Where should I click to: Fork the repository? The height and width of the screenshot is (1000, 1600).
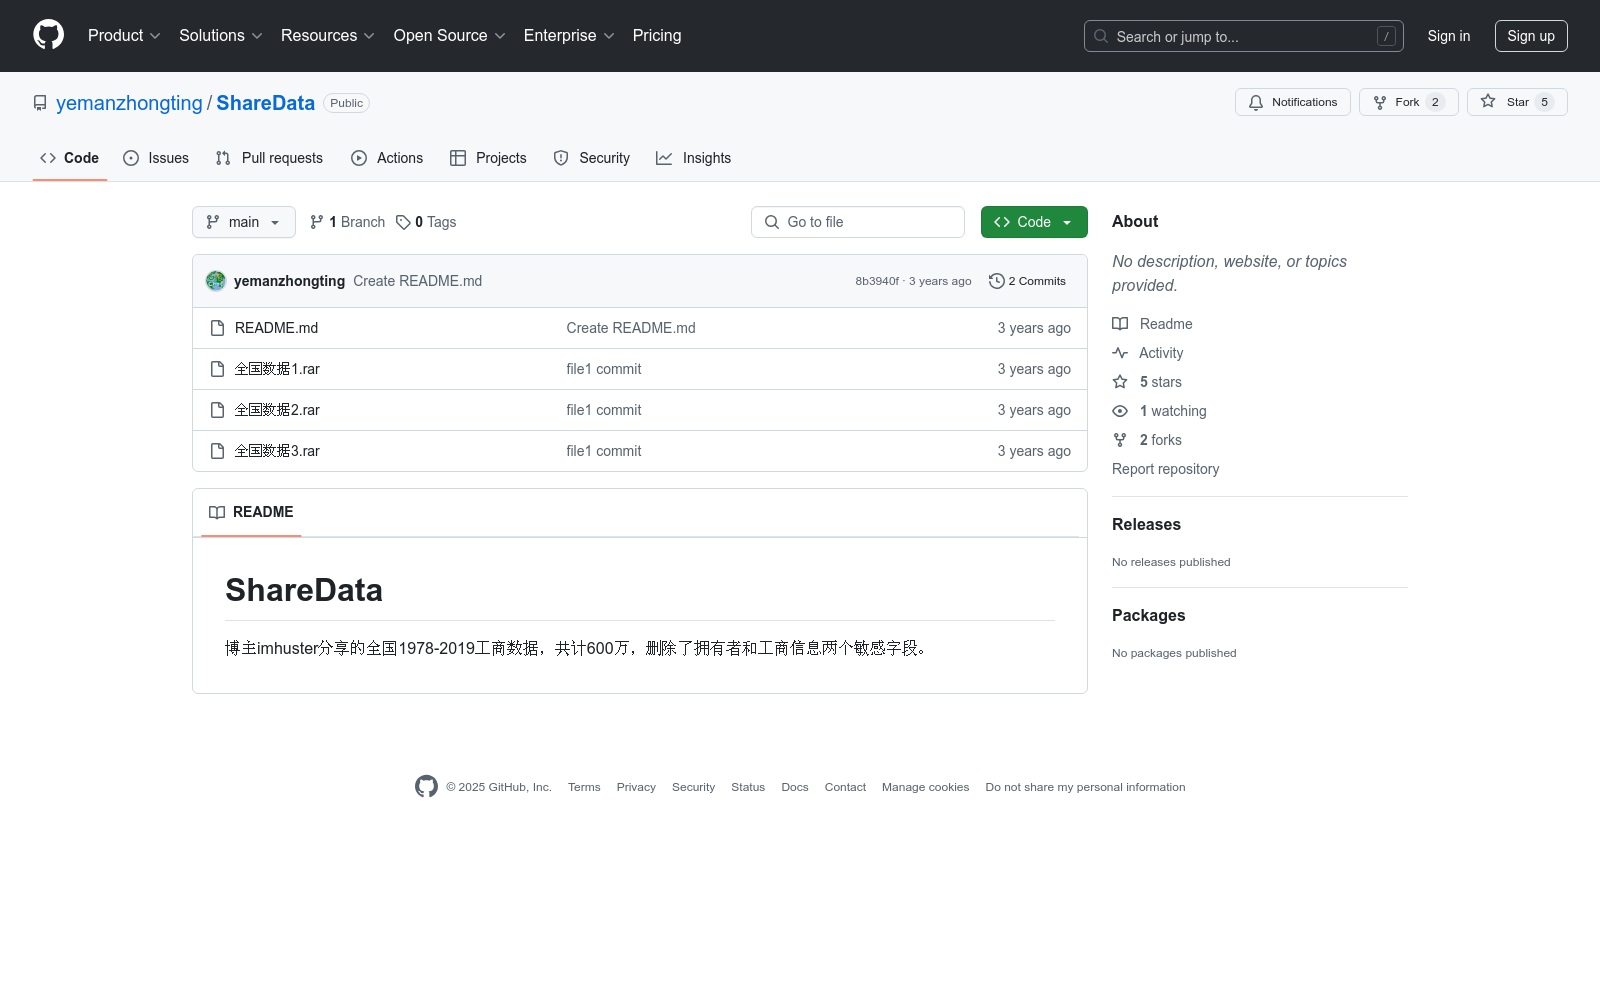point(1409,102)
